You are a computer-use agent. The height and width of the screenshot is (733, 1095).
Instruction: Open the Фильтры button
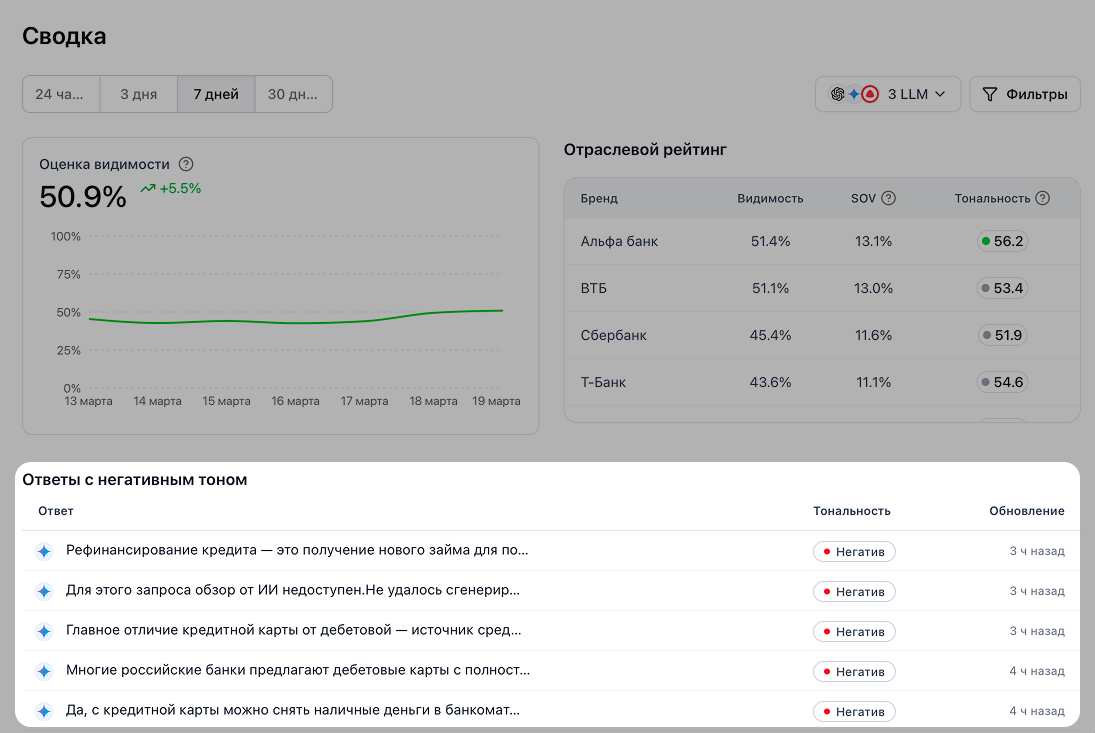pyautogui.click(x=1025, y=95)
